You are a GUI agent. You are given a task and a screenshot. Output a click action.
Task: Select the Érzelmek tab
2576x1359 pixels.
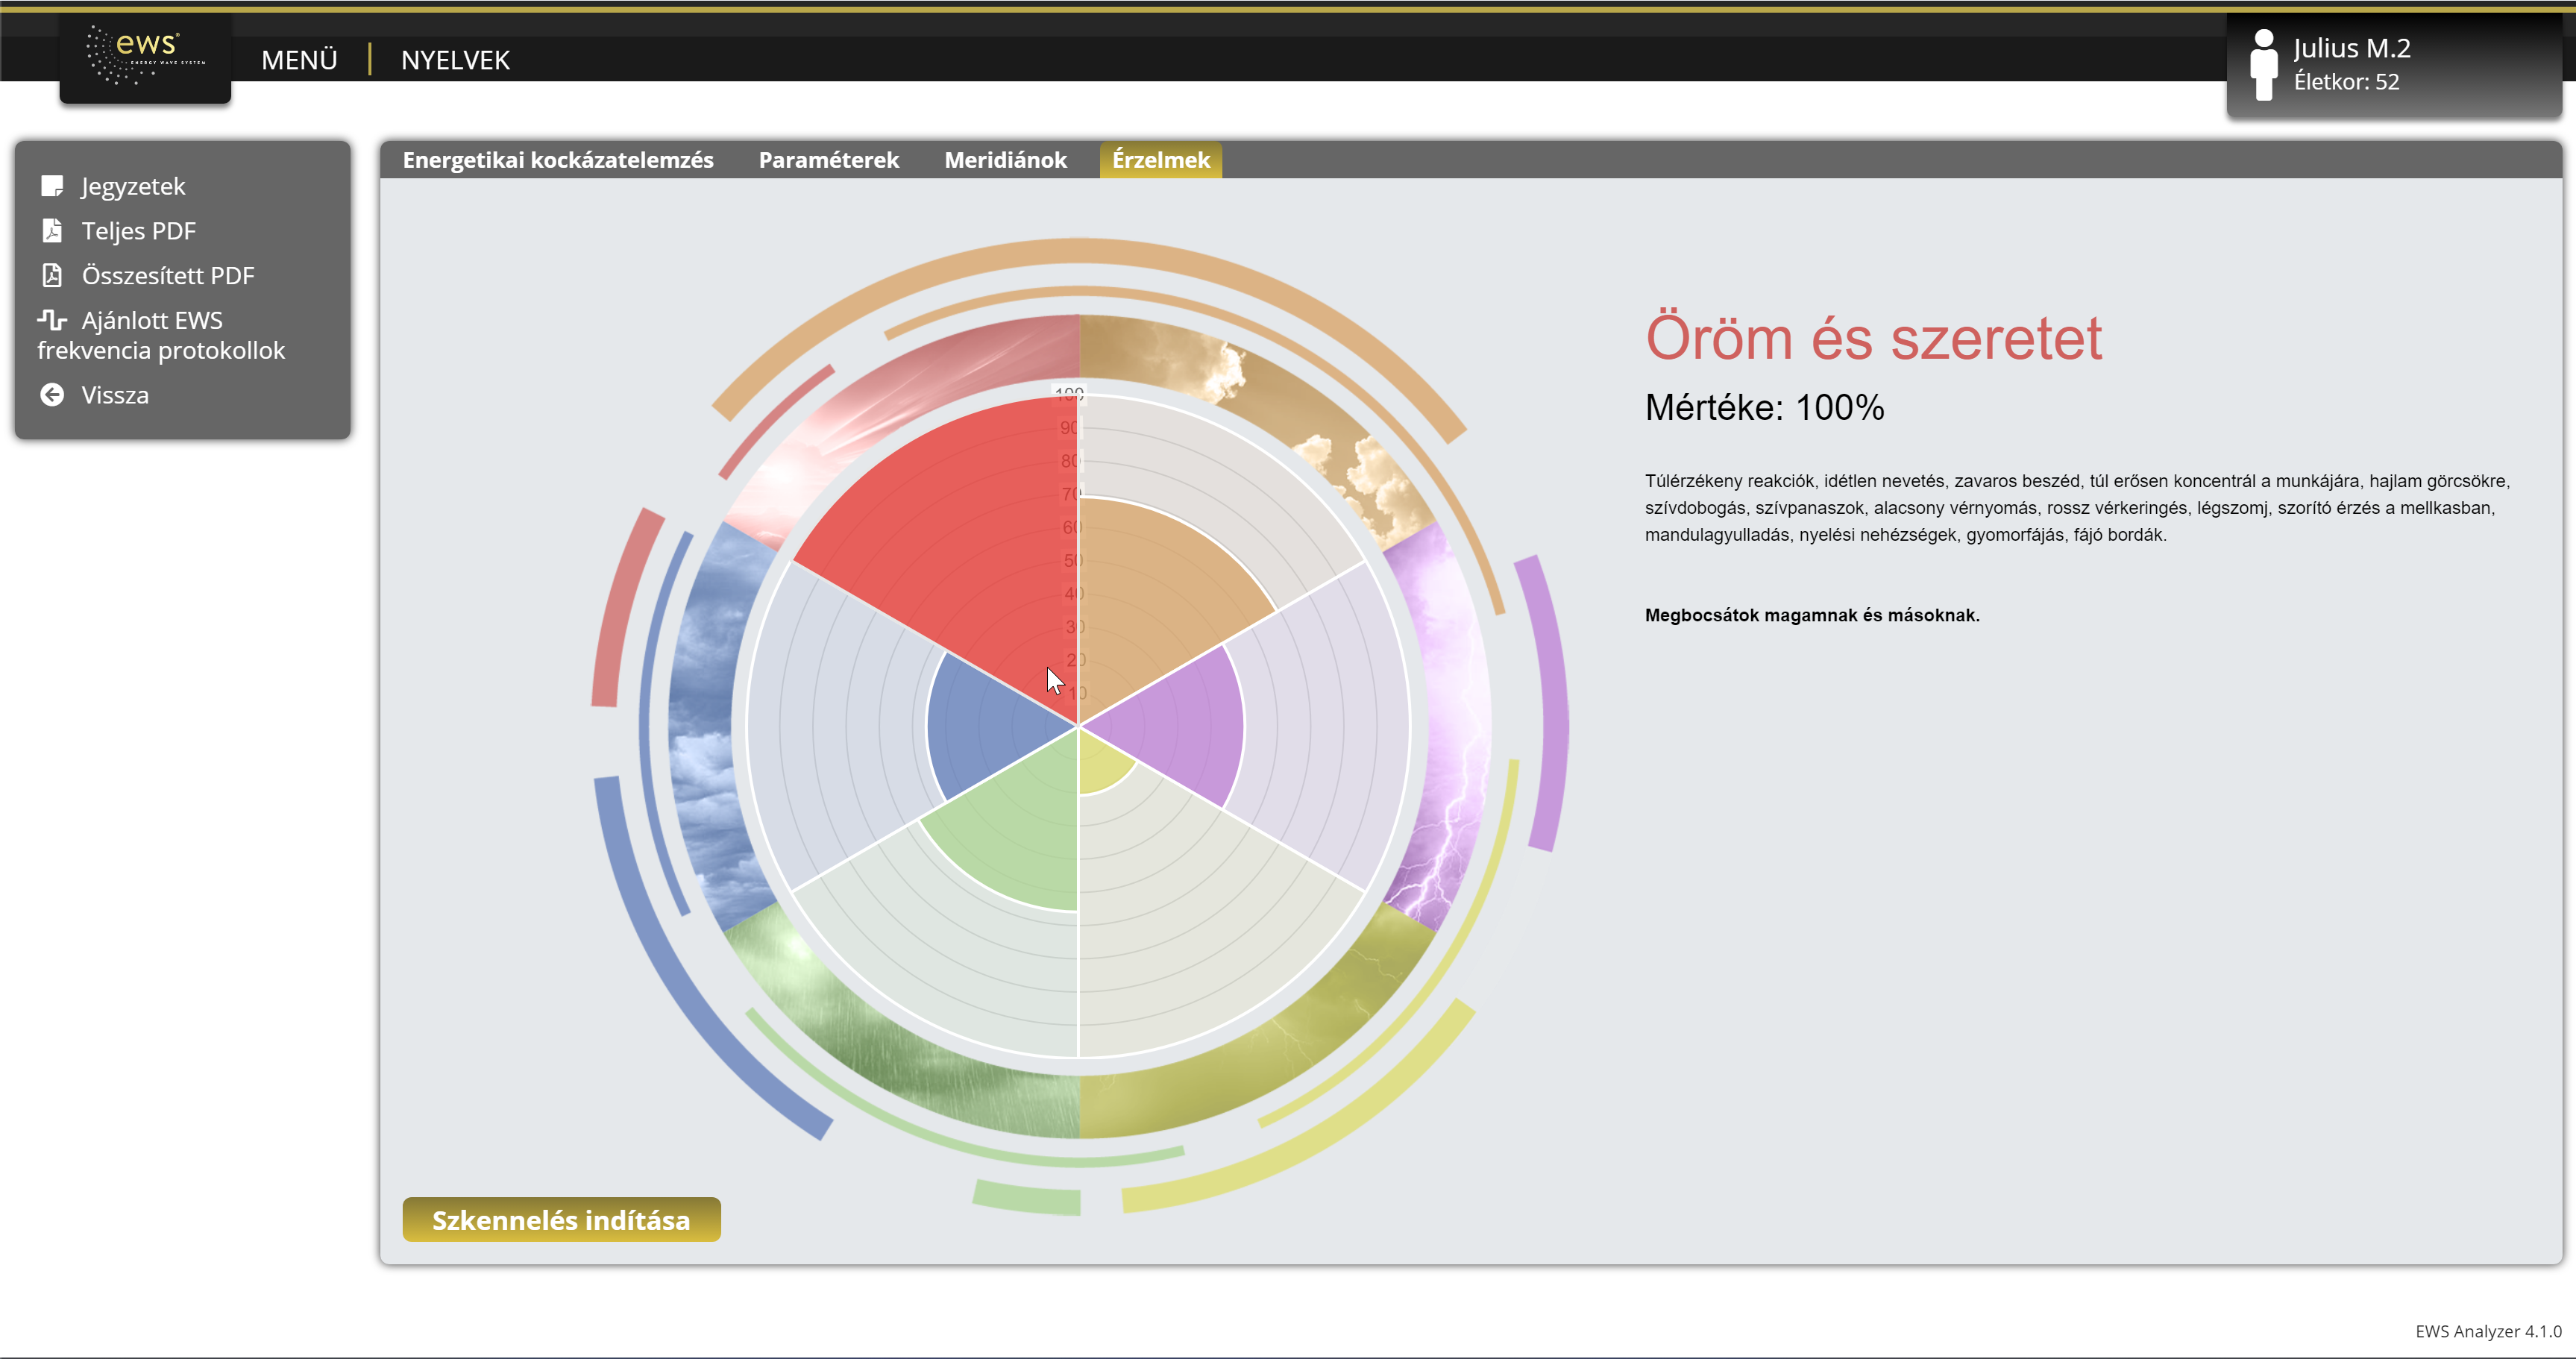(1160, 160)
